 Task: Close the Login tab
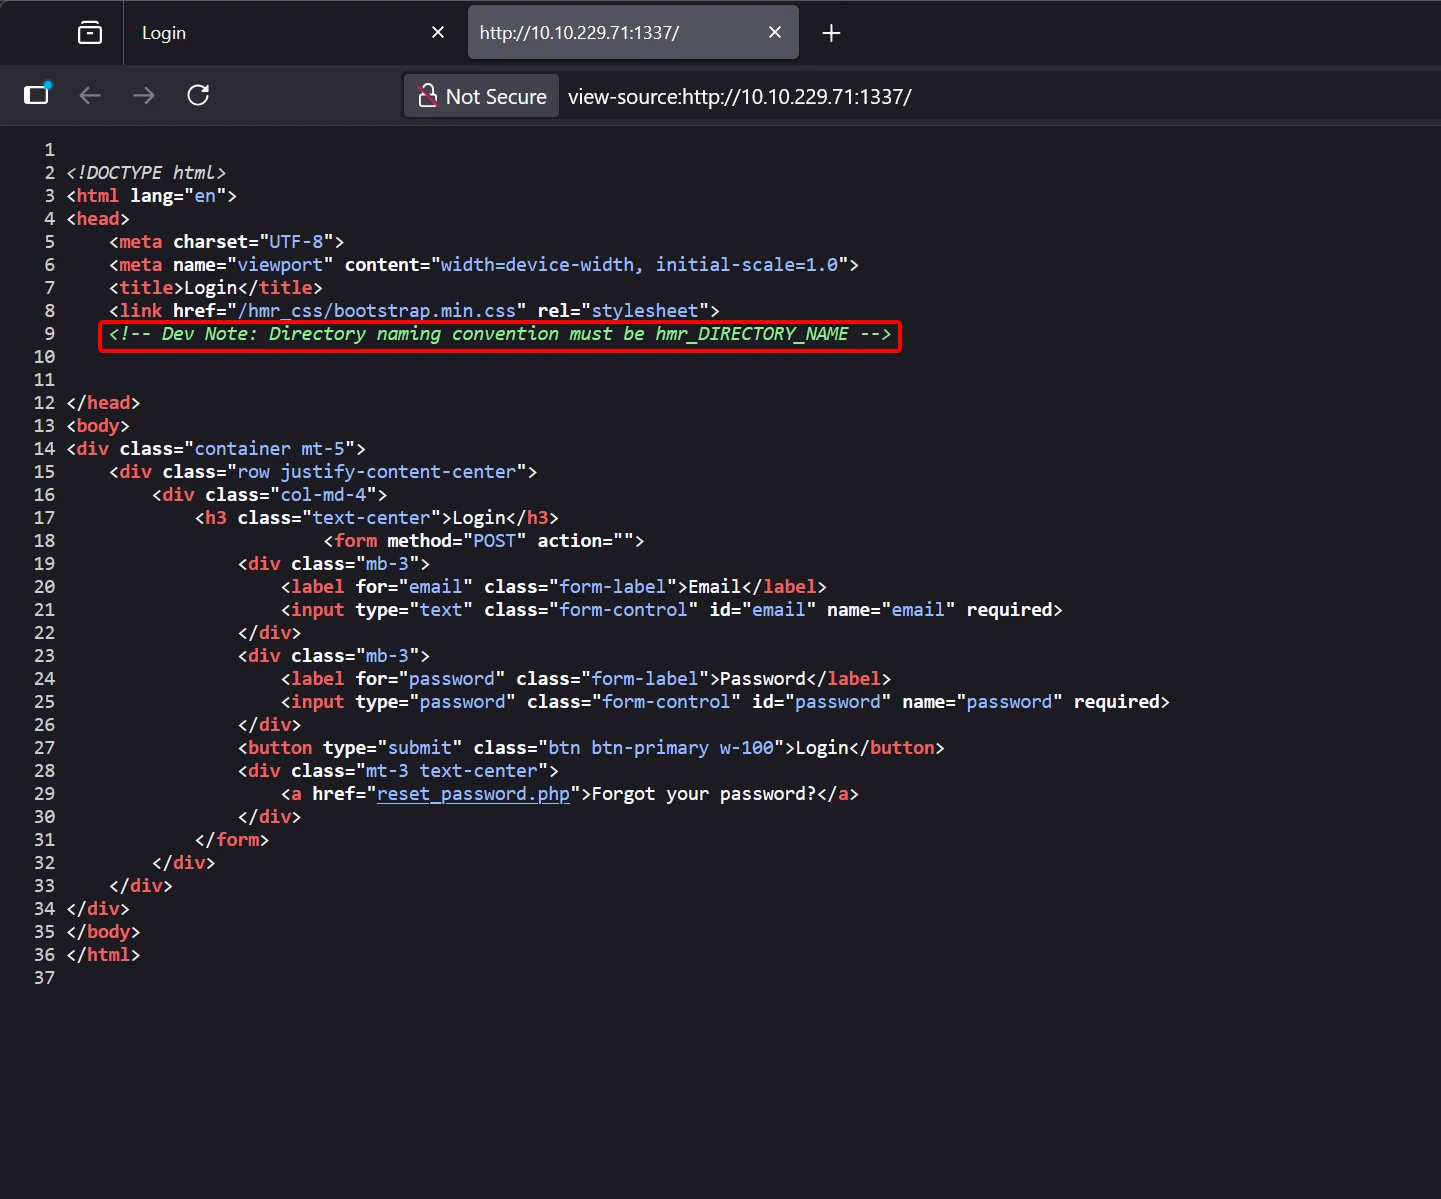[438, 33]
